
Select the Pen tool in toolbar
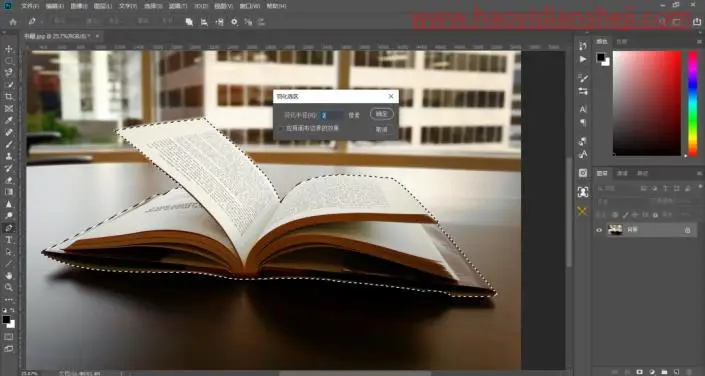[x=9, y=228]
